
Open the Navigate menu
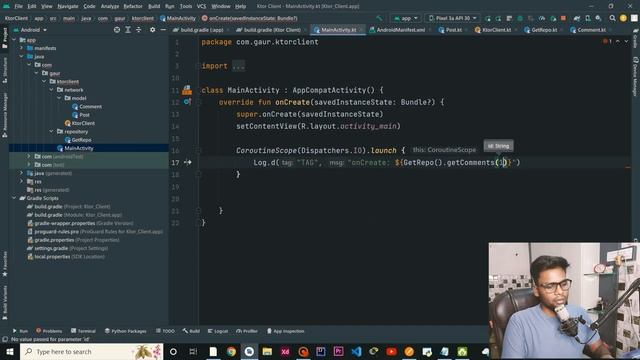pos(68,6)
